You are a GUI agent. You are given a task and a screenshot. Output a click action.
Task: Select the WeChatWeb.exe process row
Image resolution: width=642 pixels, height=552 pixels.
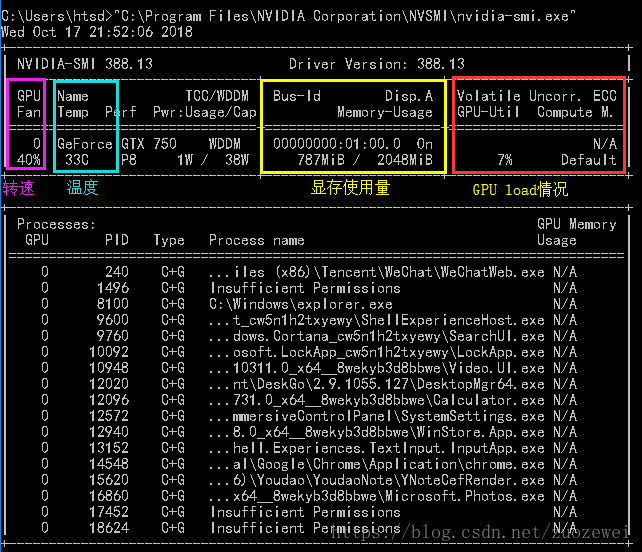tap(309, 272)
